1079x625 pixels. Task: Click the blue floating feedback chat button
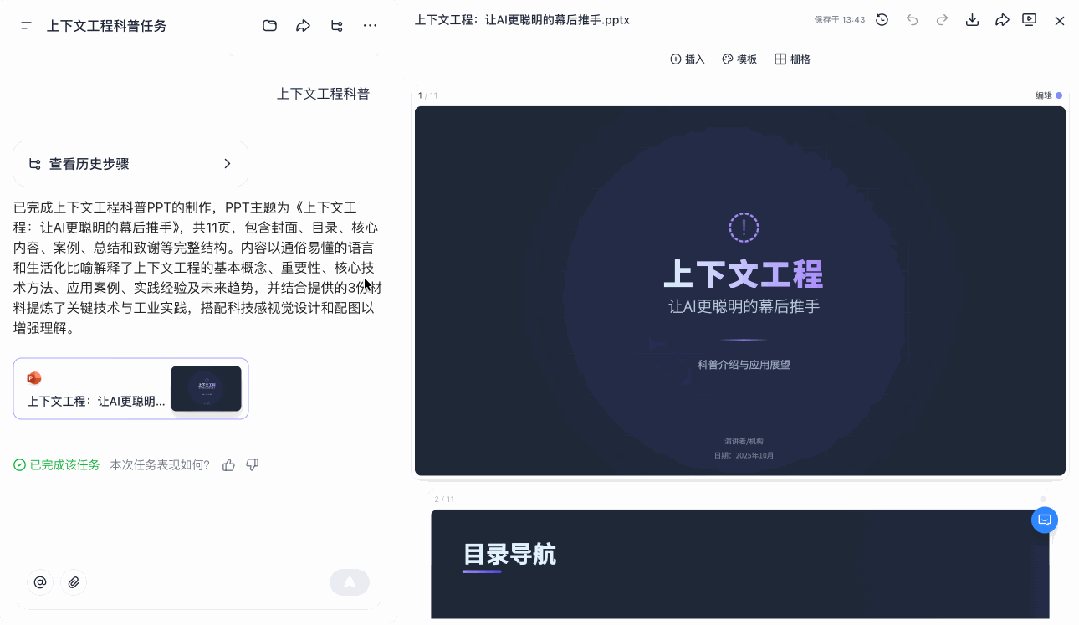pos(1044,519)
